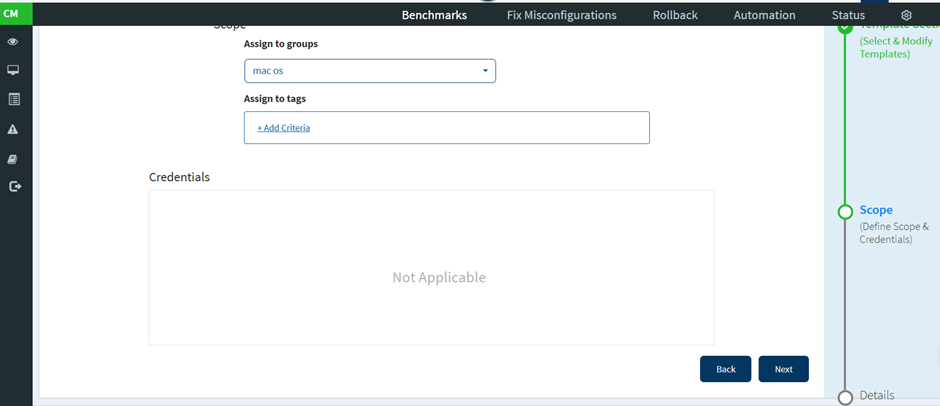Switch to the Benchmarks tab
The width and height of the screenshot is (940, 406).
[435, 15]
